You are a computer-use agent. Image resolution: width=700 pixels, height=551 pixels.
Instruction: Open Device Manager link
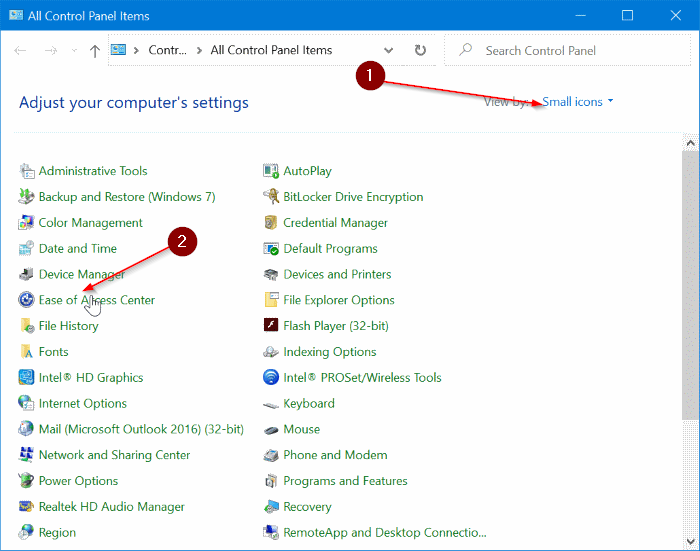coord(82,274)
